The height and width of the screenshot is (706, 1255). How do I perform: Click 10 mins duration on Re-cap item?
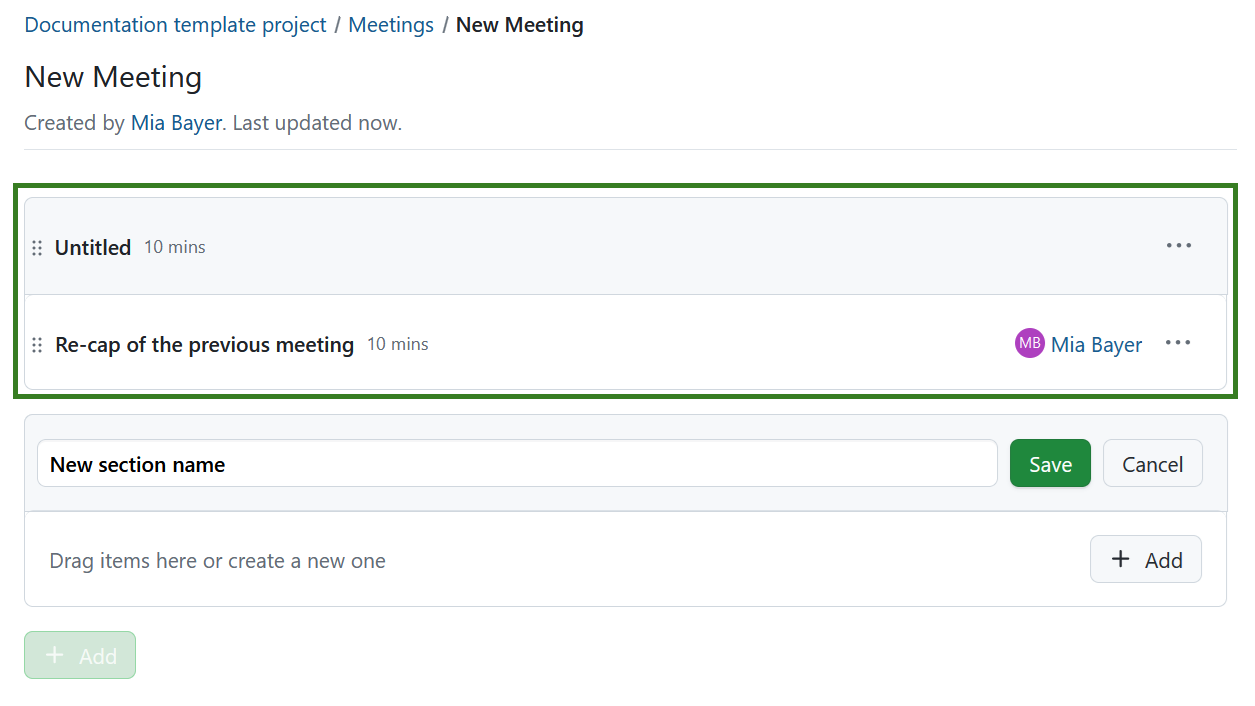coord(397,344)
